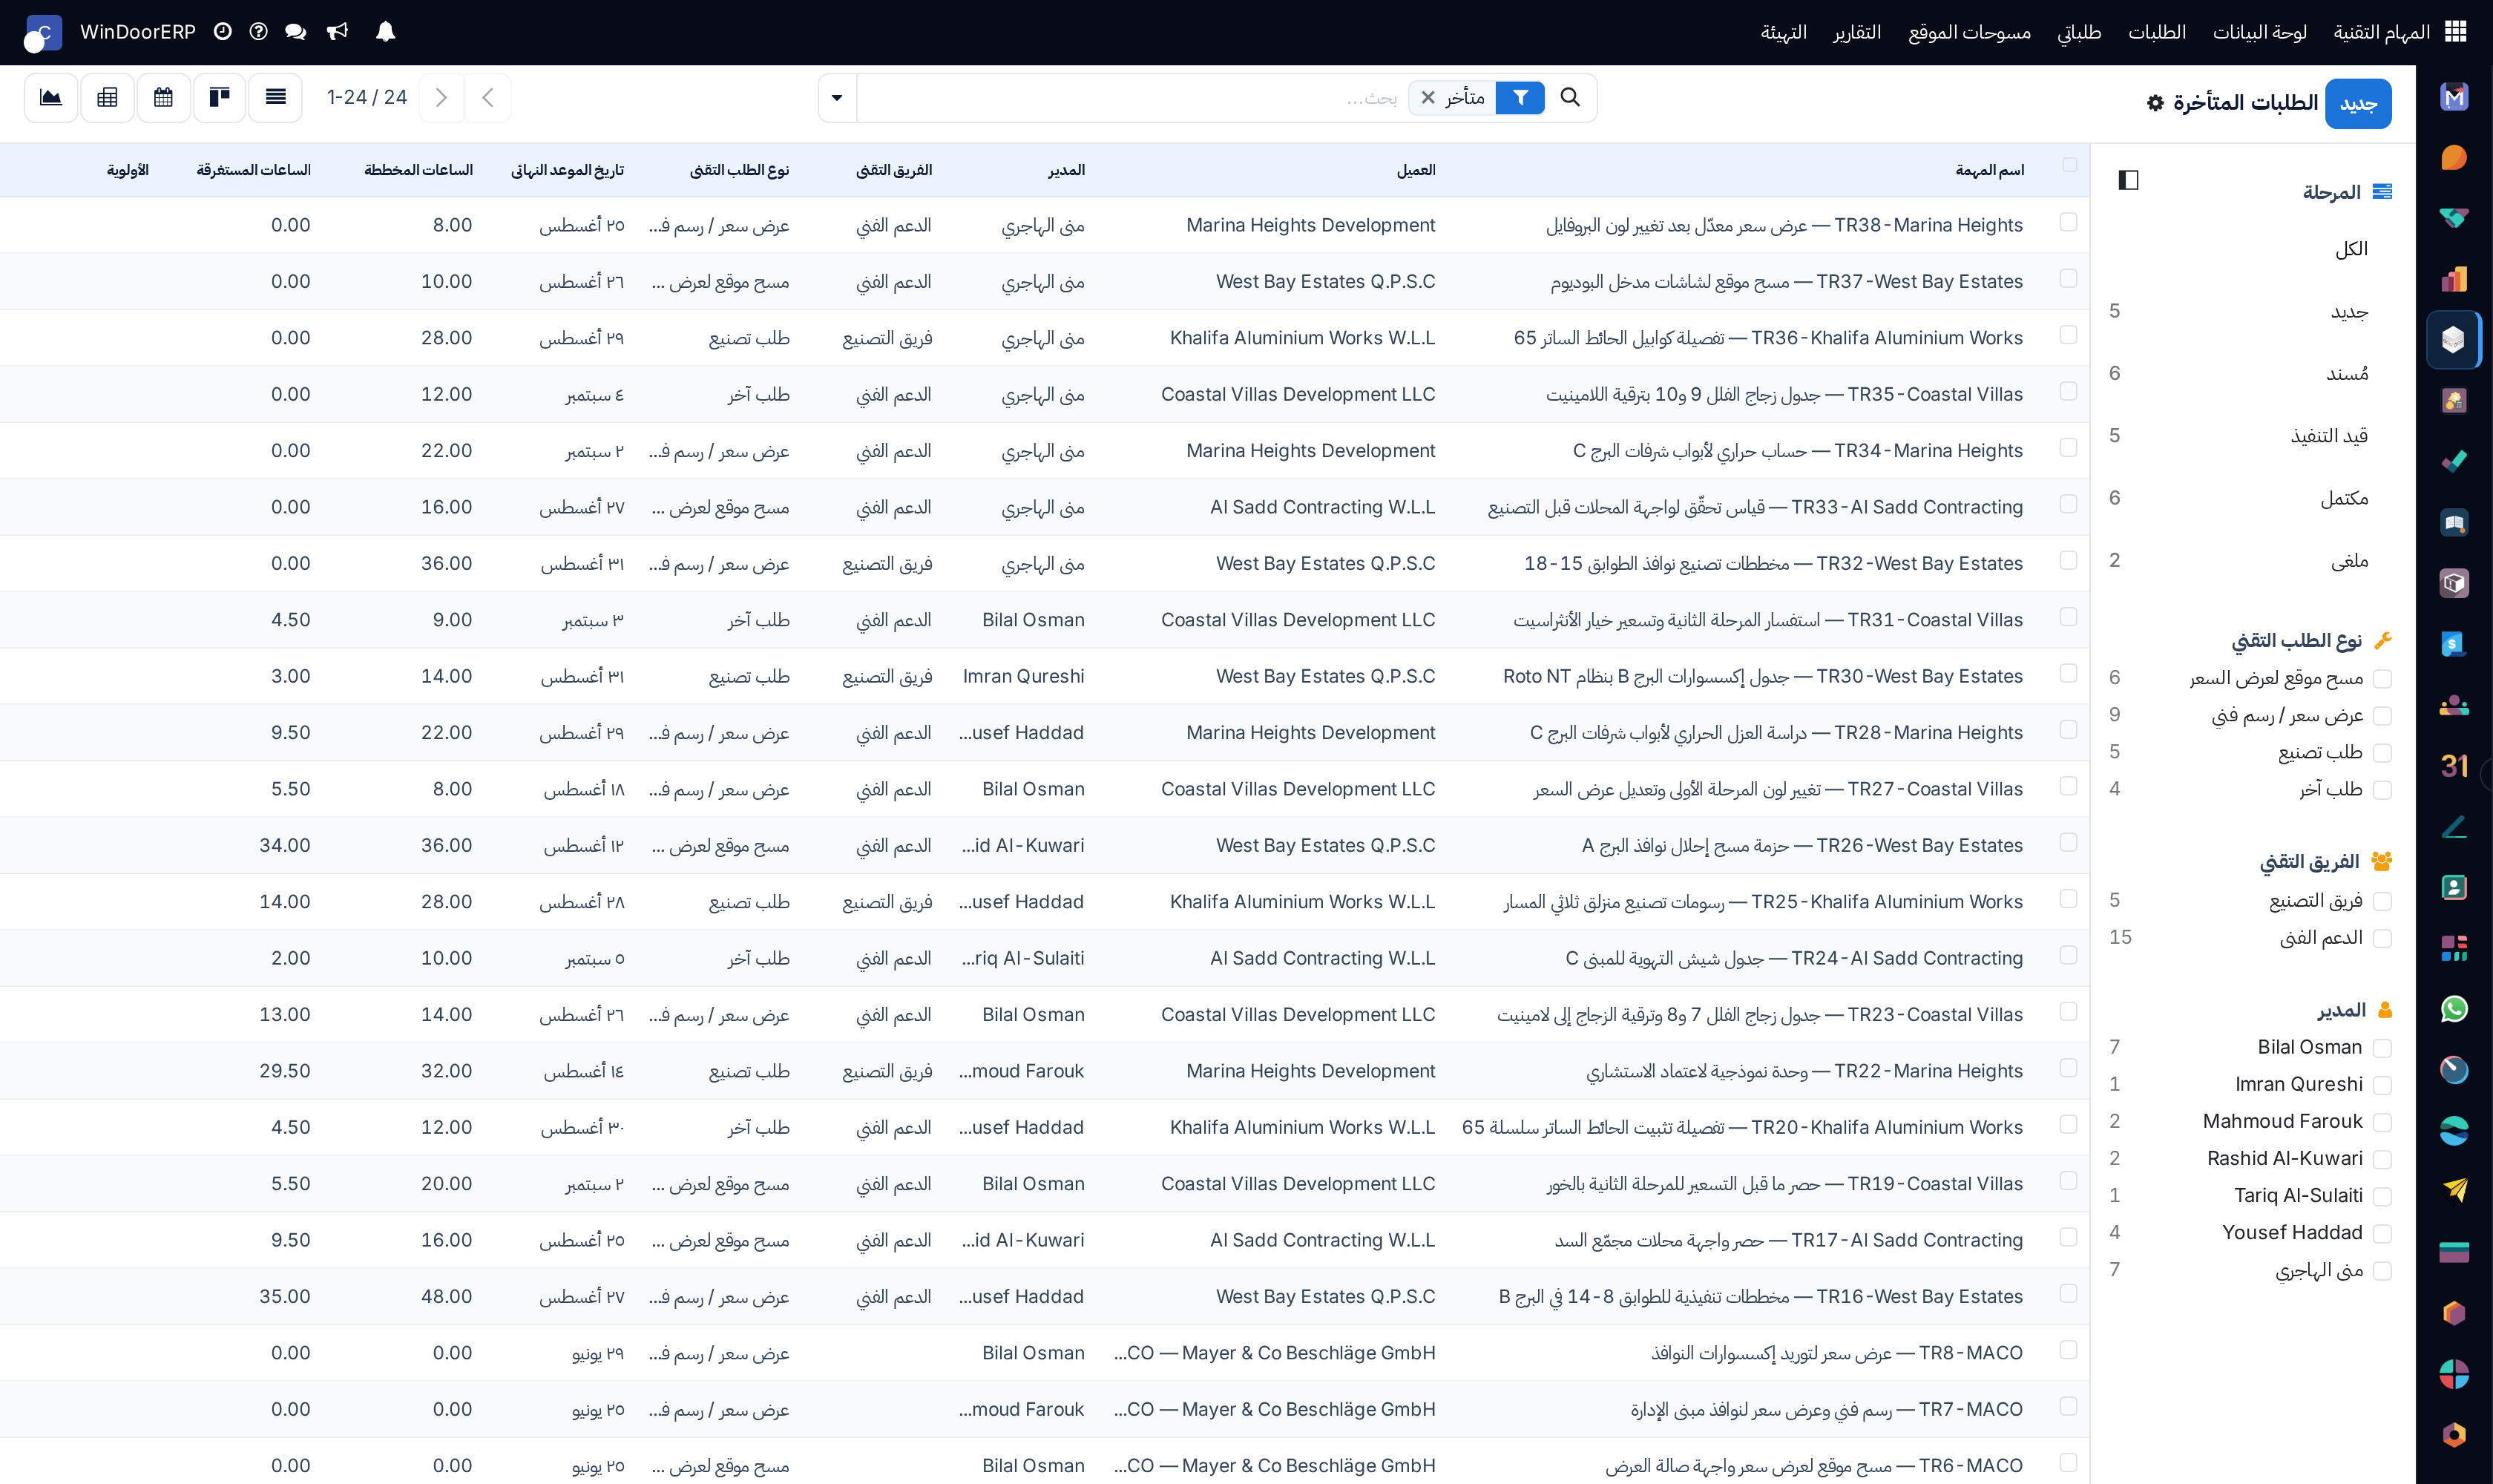Image resolution: width=2493 pixels, height=1484 pixels.
Task: Open the blue dollar invoice app icon
Action: click(2454, 644)
